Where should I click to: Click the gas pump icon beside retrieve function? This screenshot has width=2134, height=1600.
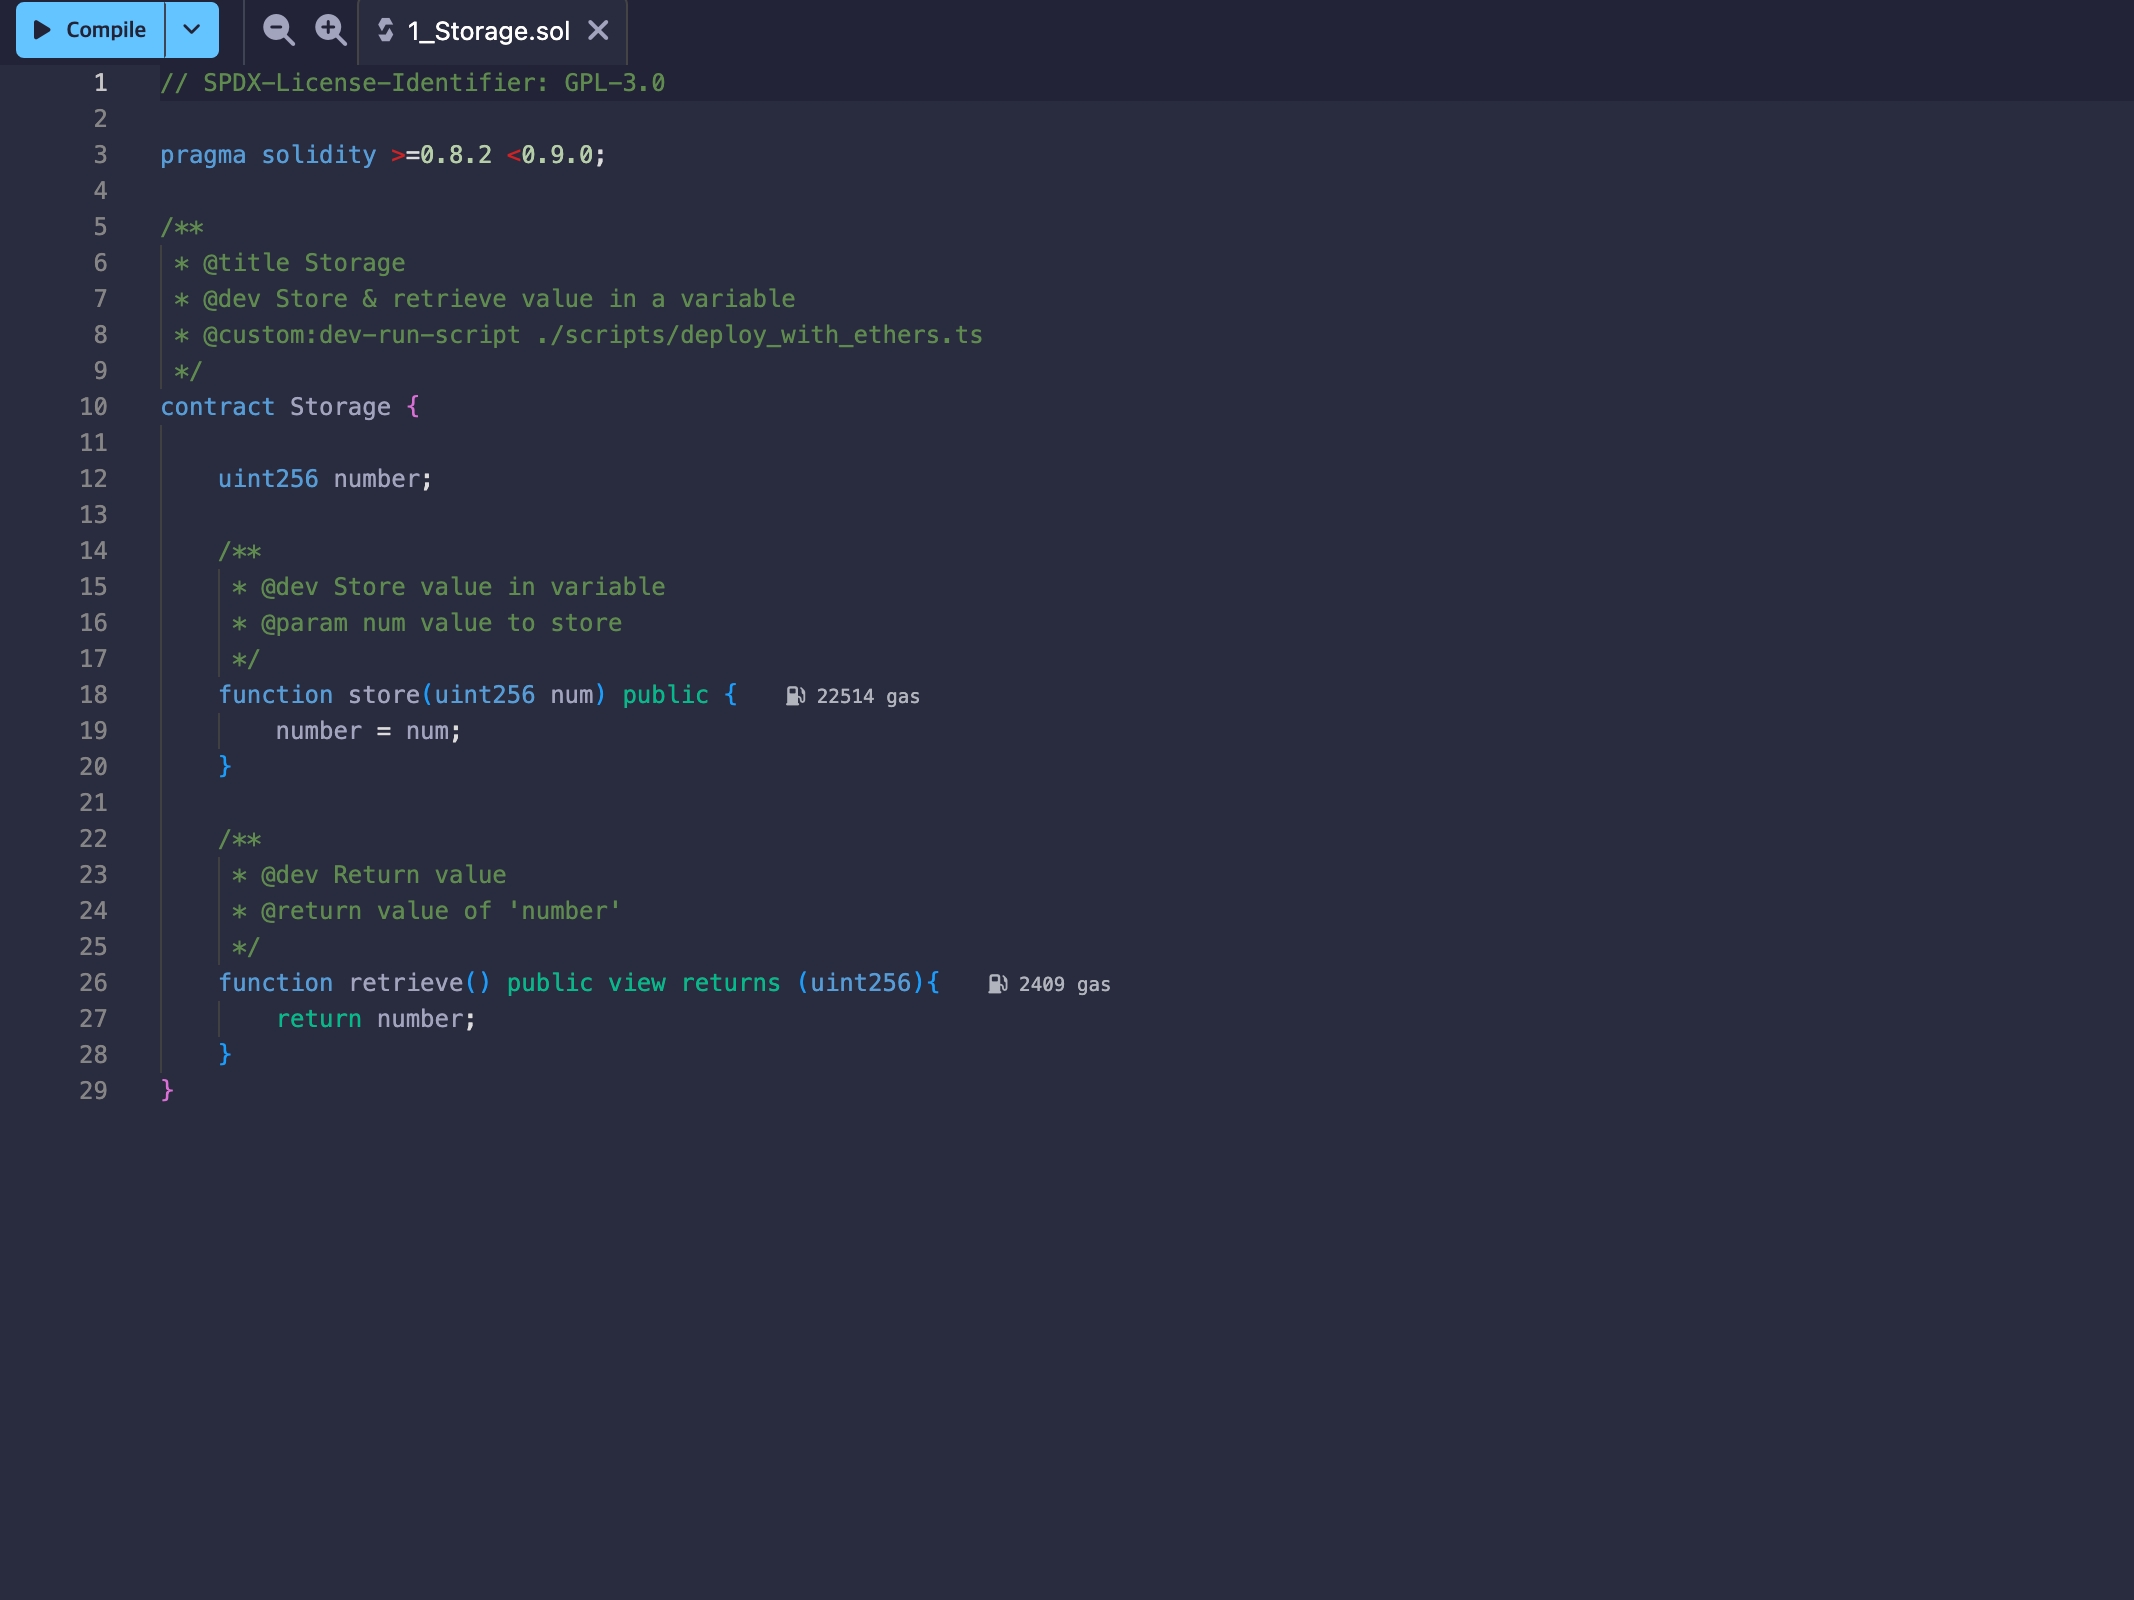point(997,984)
